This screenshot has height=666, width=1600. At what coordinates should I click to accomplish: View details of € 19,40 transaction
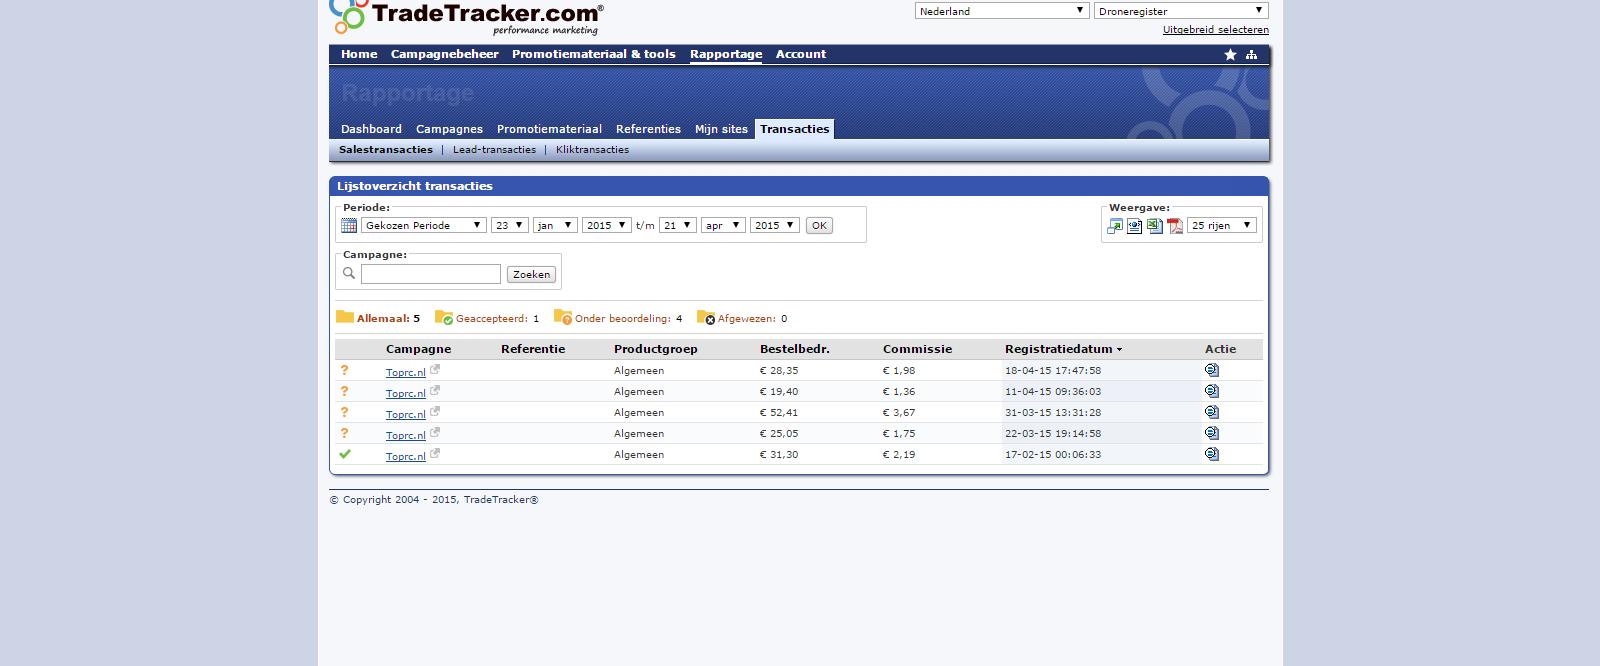point(1212,391)
